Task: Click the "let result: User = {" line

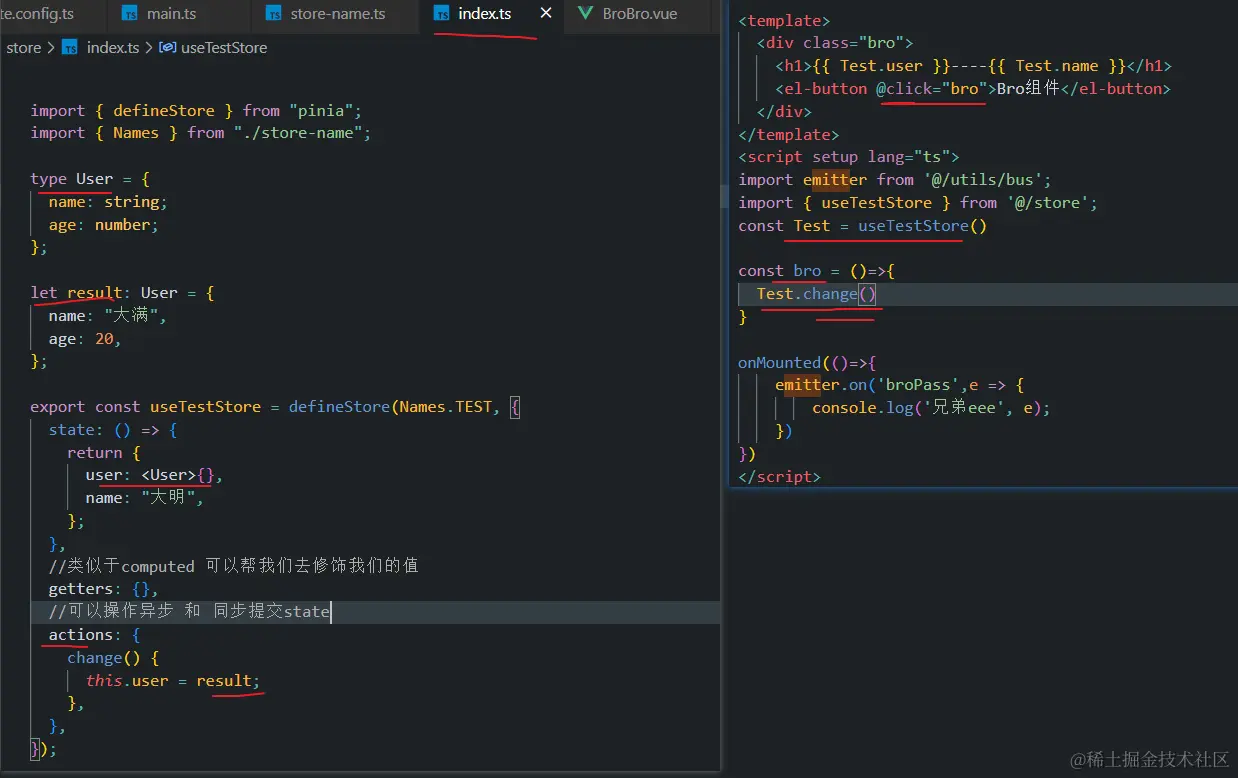Action: coord(122,293)
